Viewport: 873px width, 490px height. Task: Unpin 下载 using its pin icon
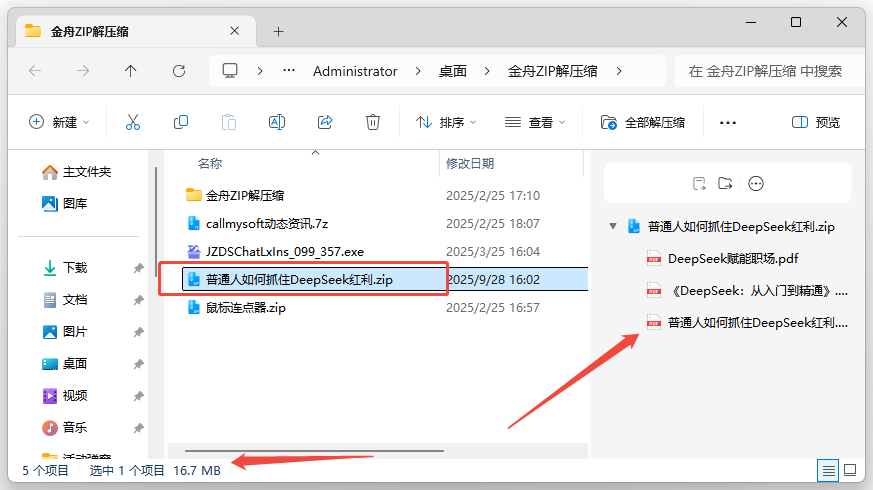[x=139, y=268]
